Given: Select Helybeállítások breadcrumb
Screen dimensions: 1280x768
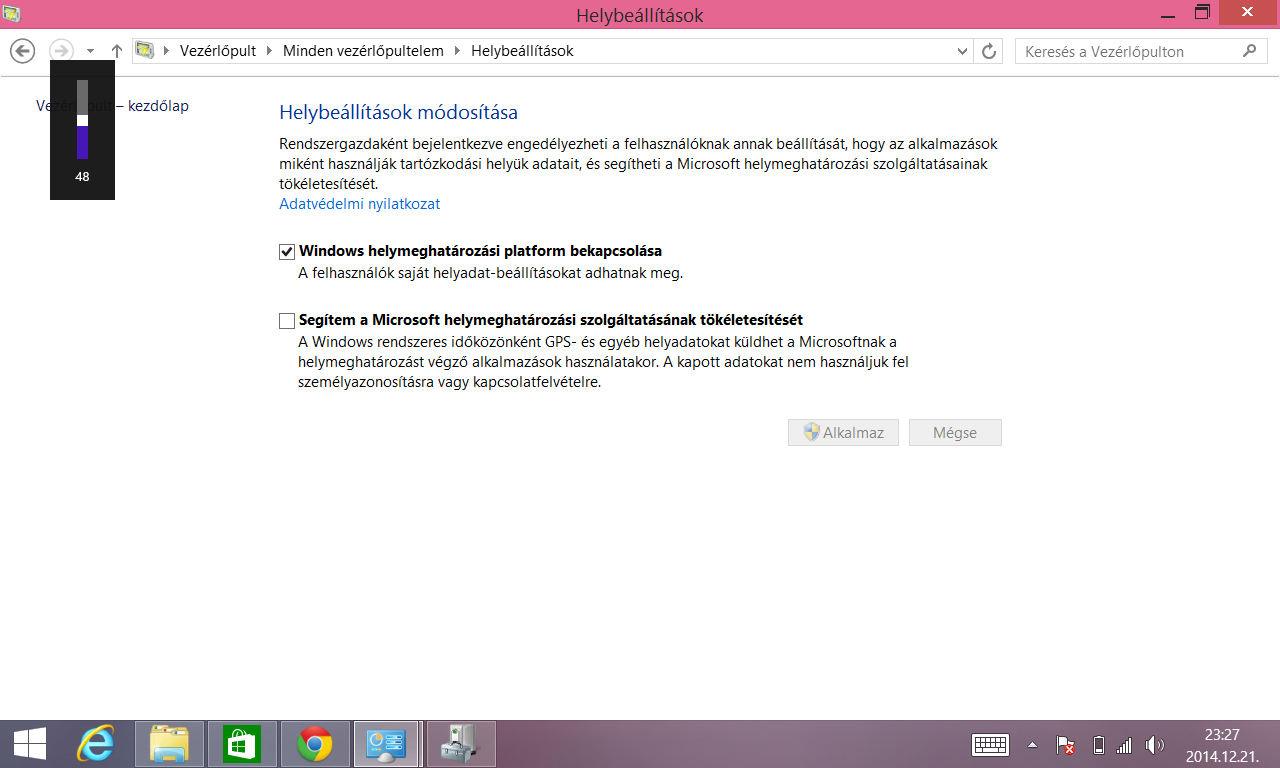Looking at the screenshot, I should (x=522, y=51).
